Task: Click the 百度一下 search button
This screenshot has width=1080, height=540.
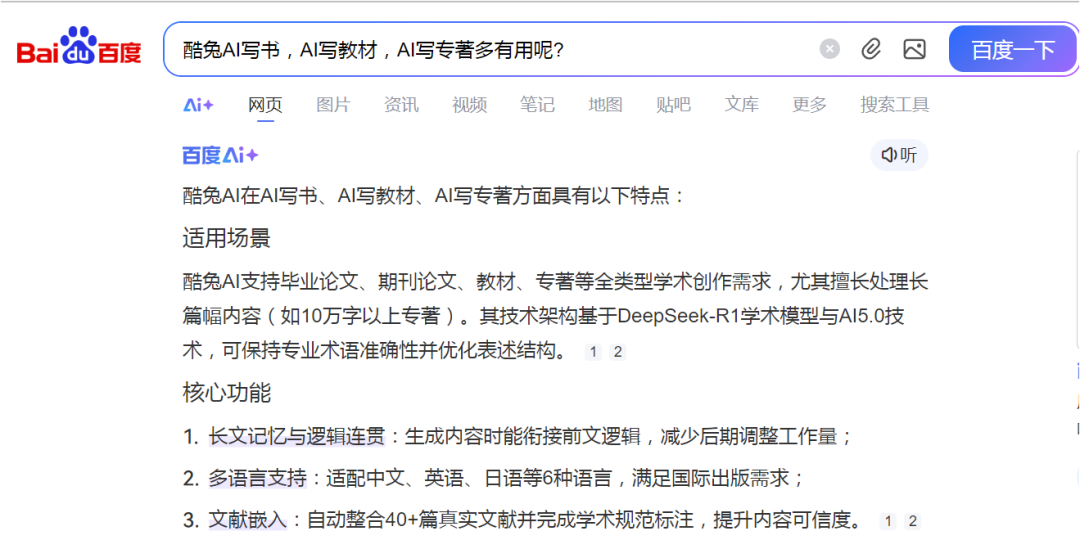Action: tap(1012, 50)
